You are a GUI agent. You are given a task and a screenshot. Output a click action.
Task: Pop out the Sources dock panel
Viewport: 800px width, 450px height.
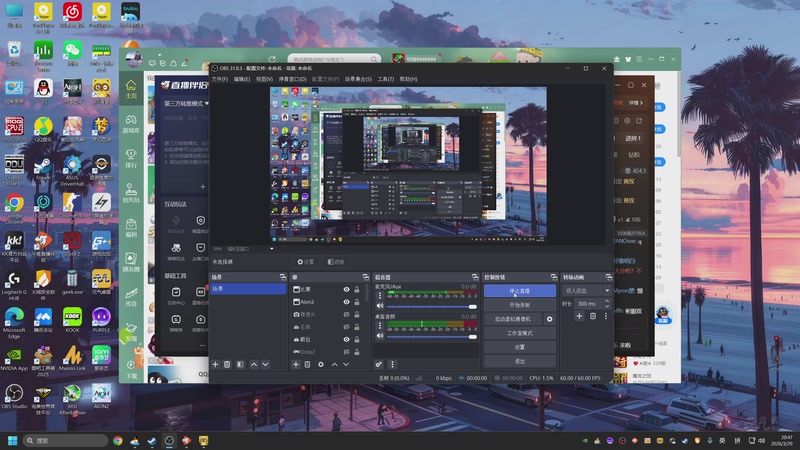pos(366,277)
